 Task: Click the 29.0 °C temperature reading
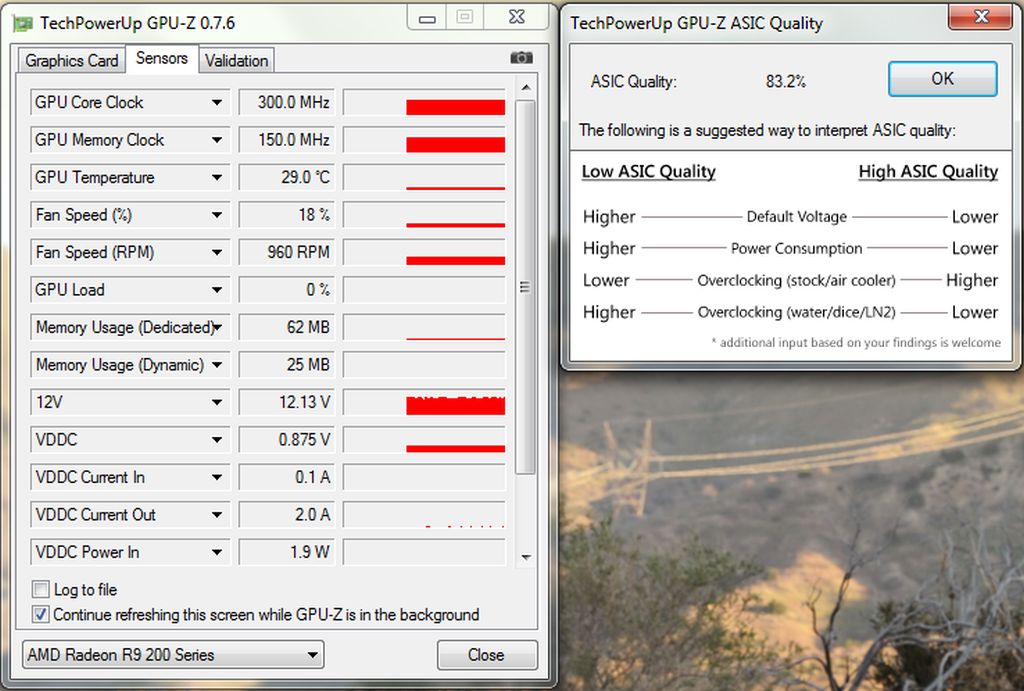pos(287,178)
